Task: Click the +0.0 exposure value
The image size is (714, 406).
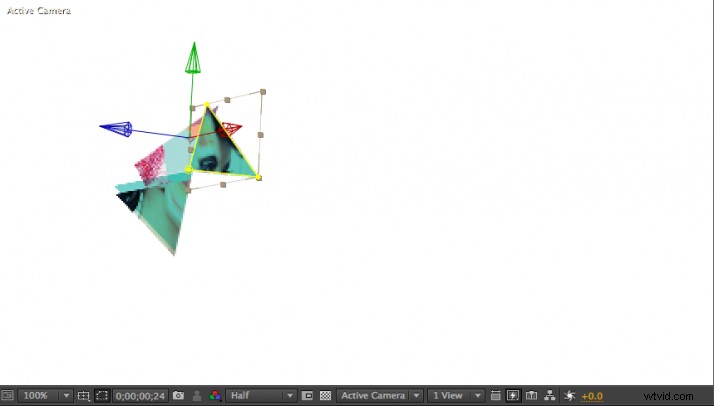Action: coord(592,396)
